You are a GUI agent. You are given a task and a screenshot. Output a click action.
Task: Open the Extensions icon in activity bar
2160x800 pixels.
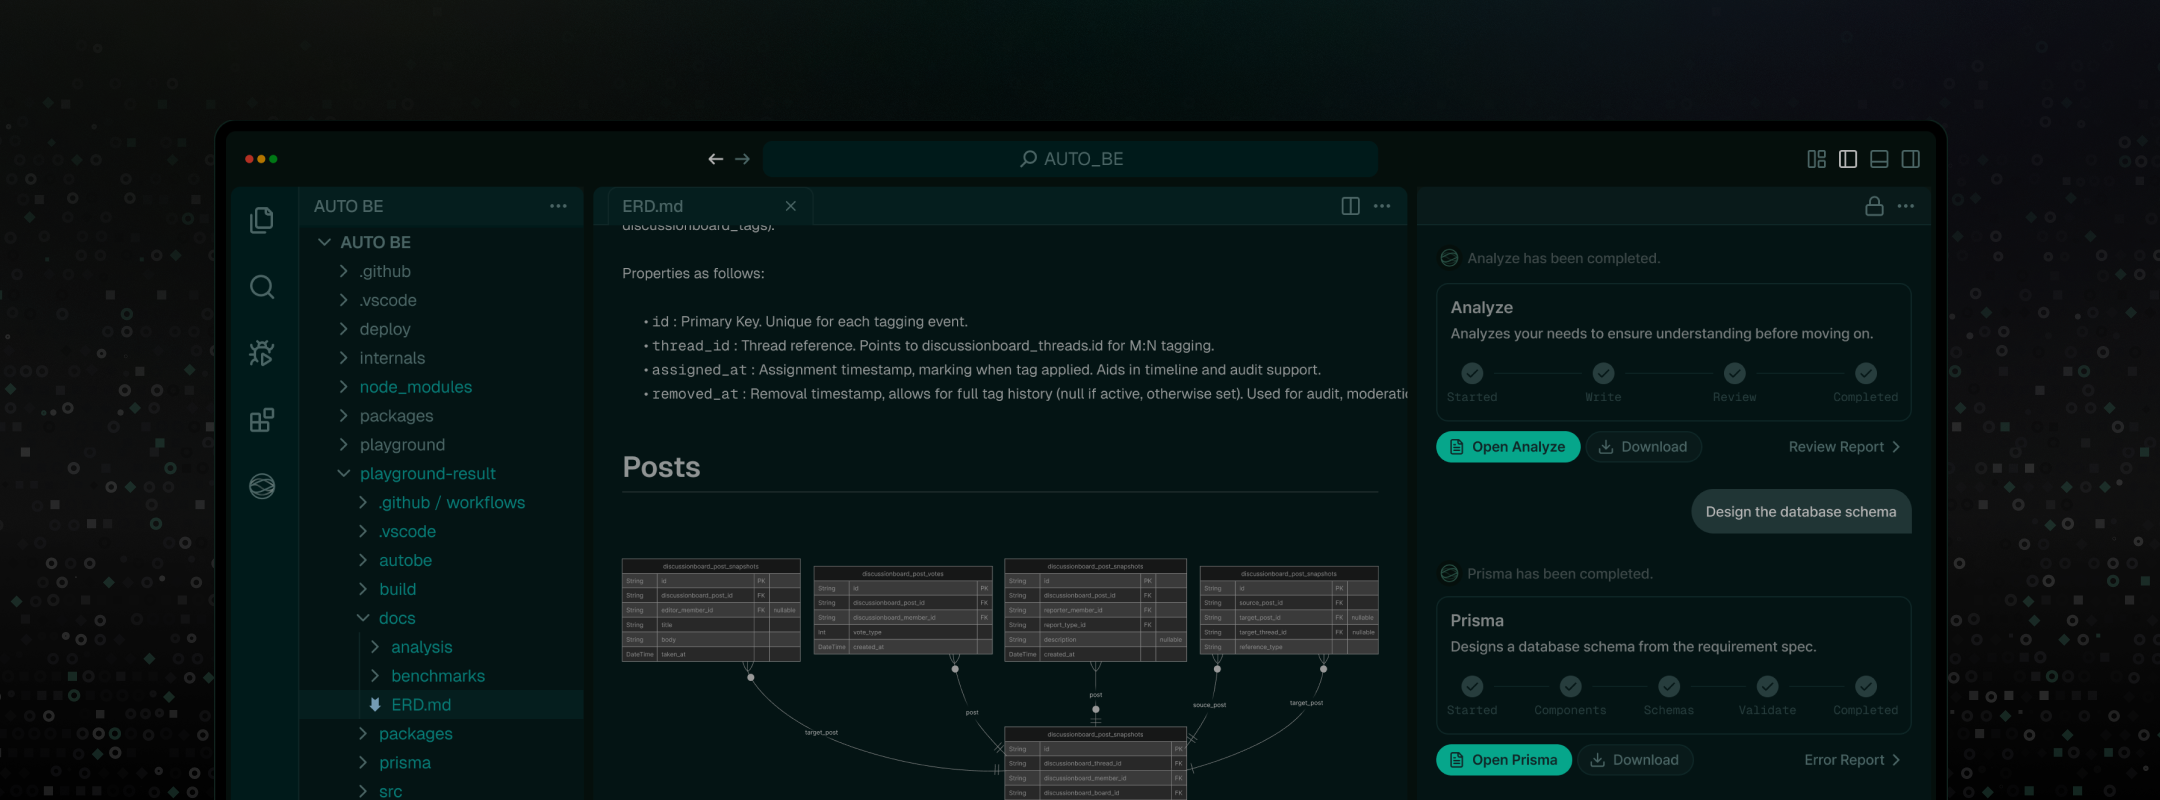click(x=262, y=420)
